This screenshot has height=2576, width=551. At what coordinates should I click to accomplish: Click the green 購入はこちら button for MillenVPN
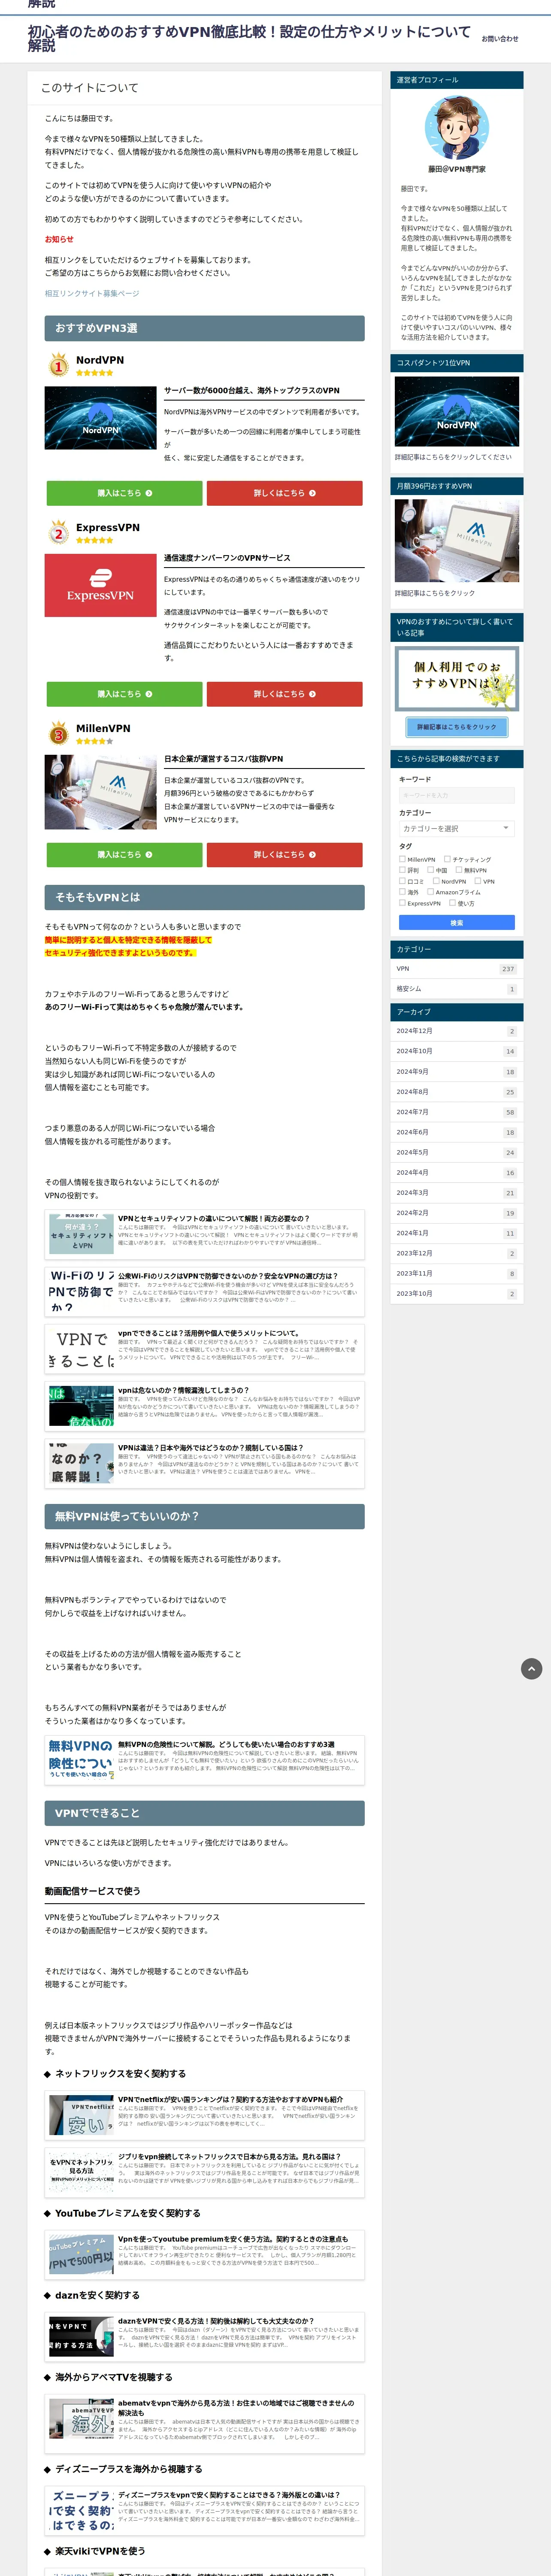tap(124, 855)
